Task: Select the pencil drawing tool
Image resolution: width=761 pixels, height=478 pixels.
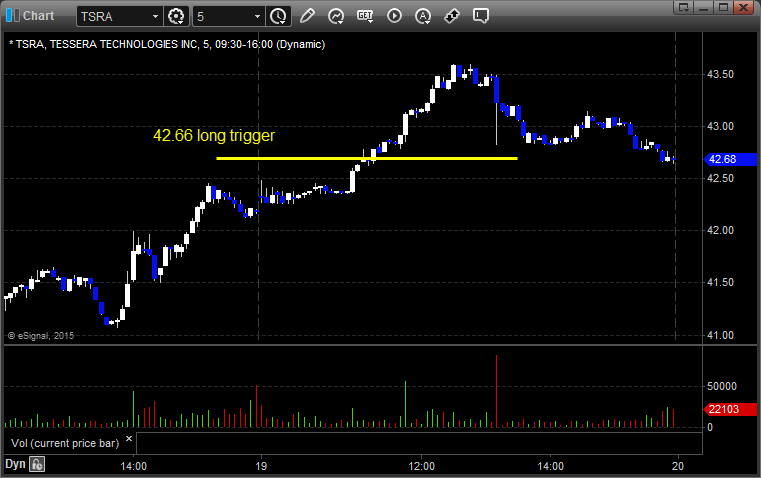Action: (307, 16)
